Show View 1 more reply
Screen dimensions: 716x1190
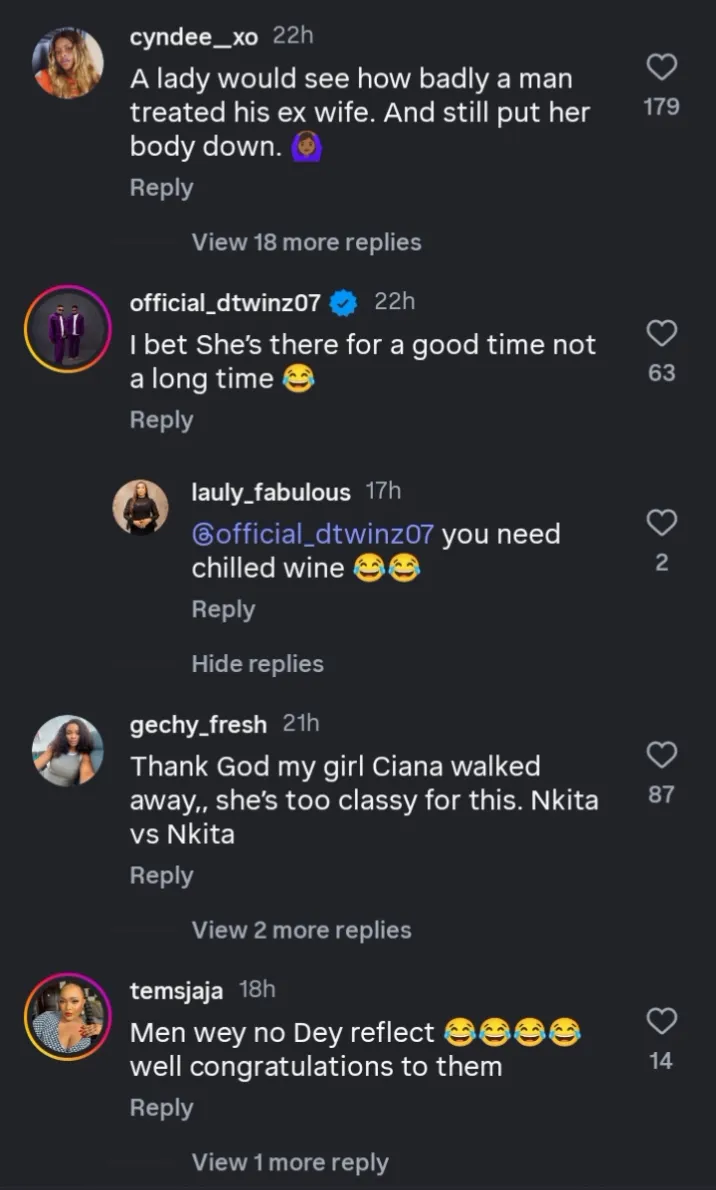click(x=290, y=1163)
